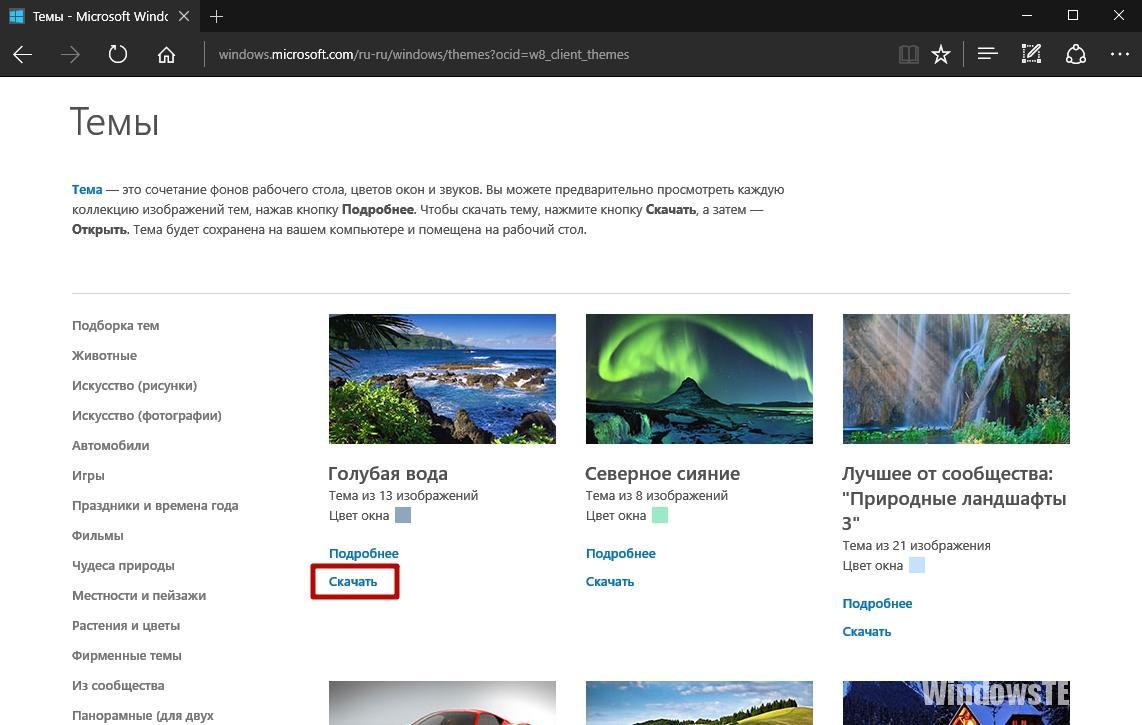Open Подборка тем category

pos(115,326)
